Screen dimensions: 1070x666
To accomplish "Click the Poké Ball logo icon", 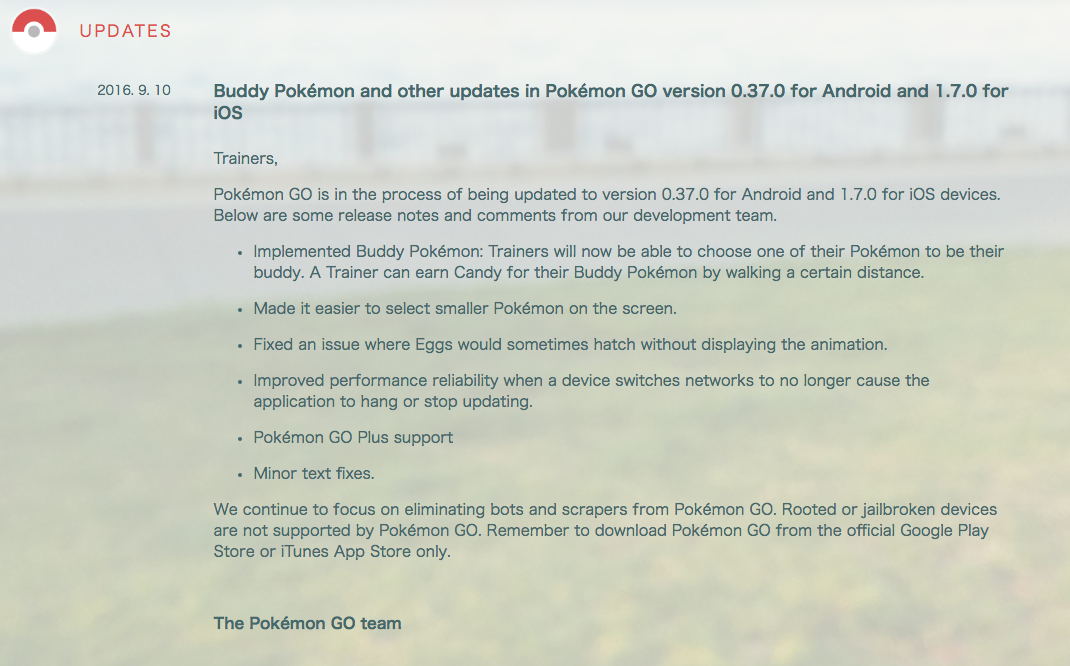I will point(34,31).
